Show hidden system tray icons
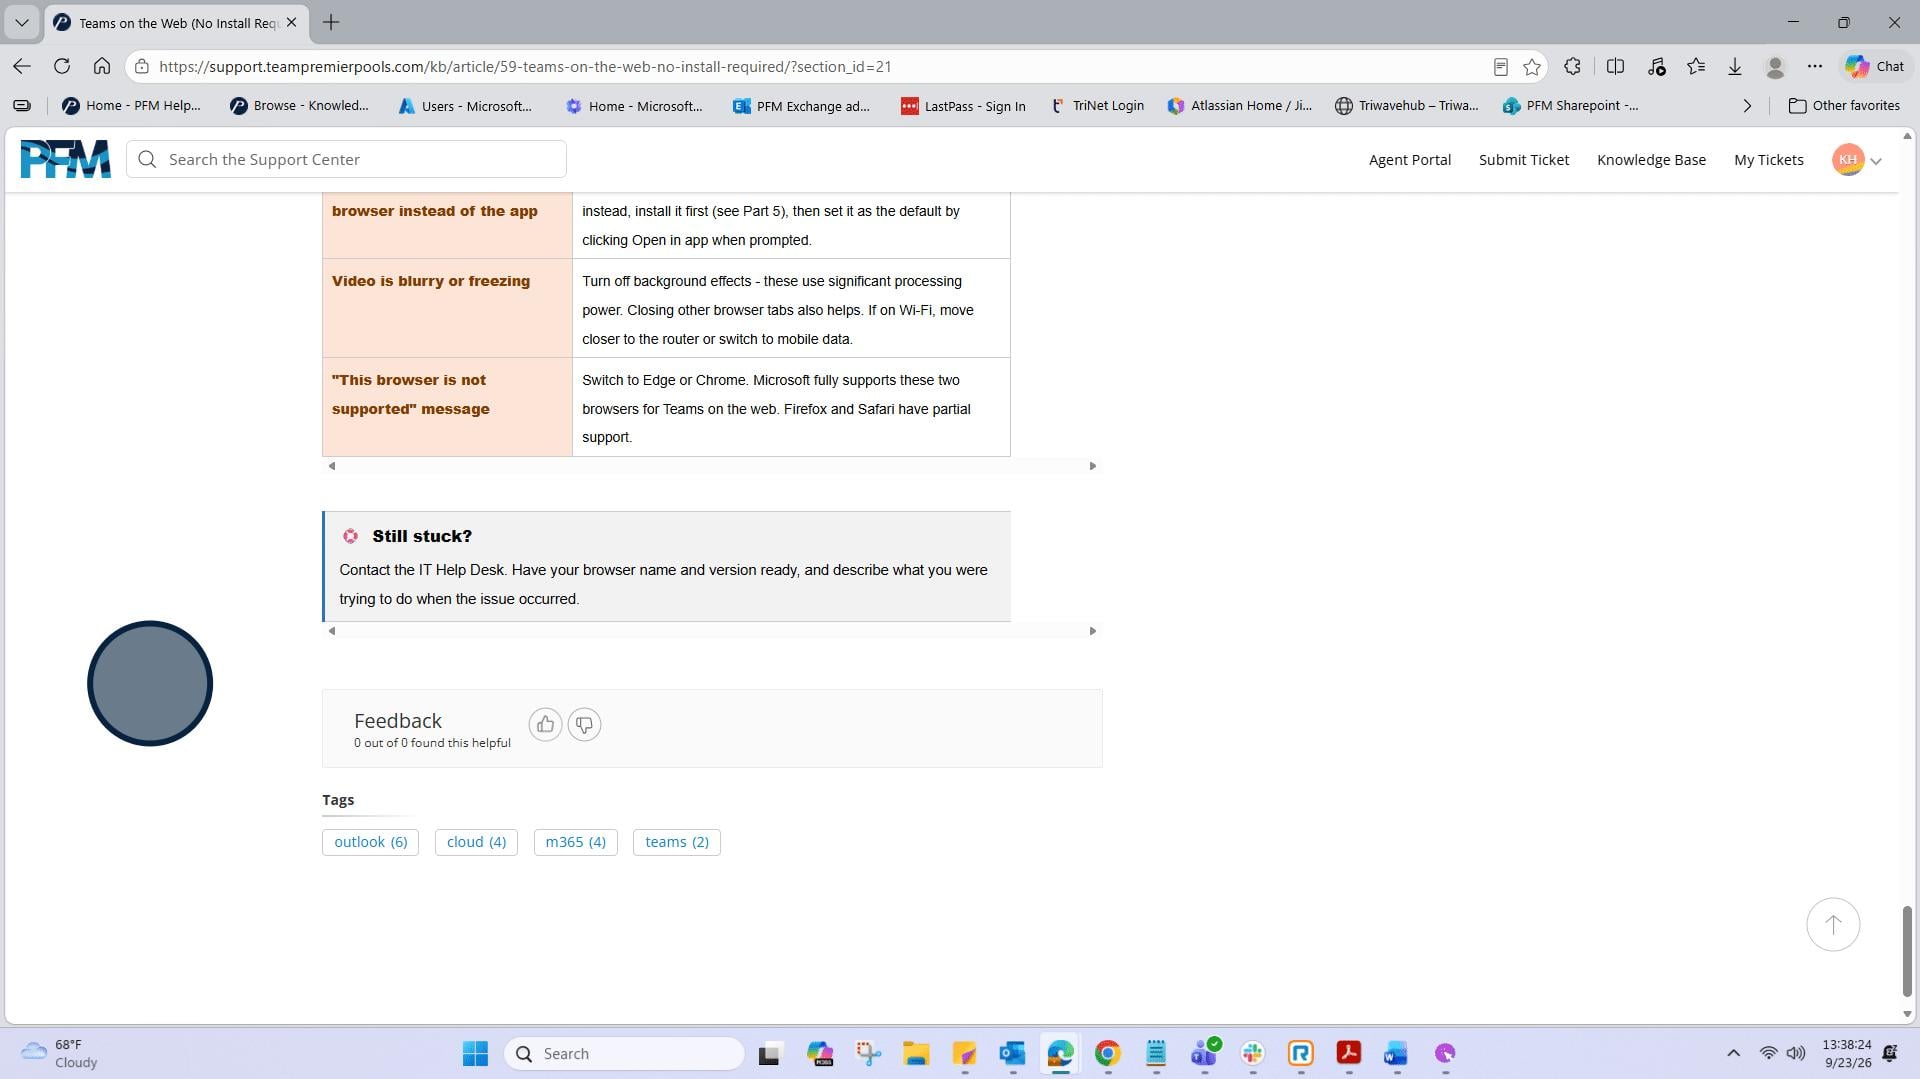 (x=1733, y=1053)
